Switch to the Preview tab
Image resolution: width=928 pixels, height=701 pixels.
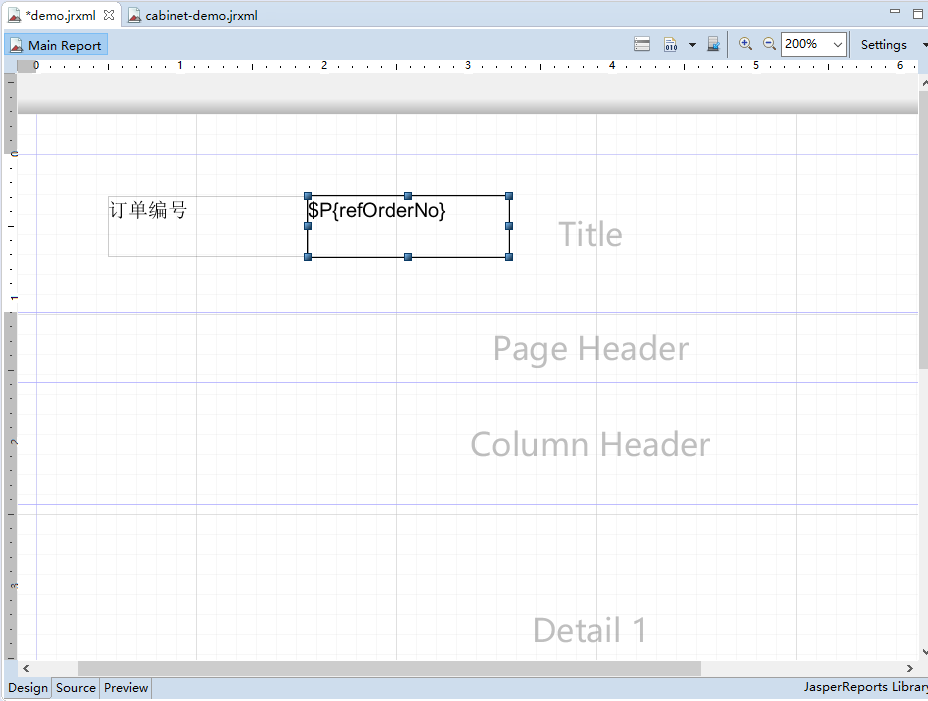pos(125,688)
